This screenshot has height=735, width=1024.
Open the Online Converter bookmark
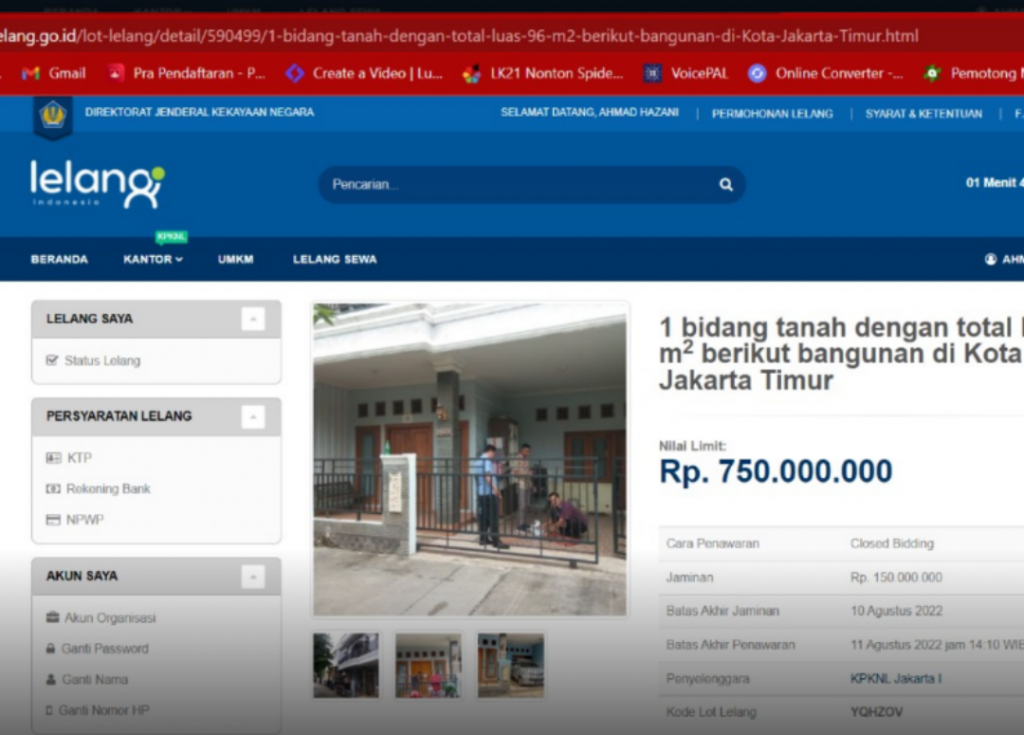click(x=825, y=73)
